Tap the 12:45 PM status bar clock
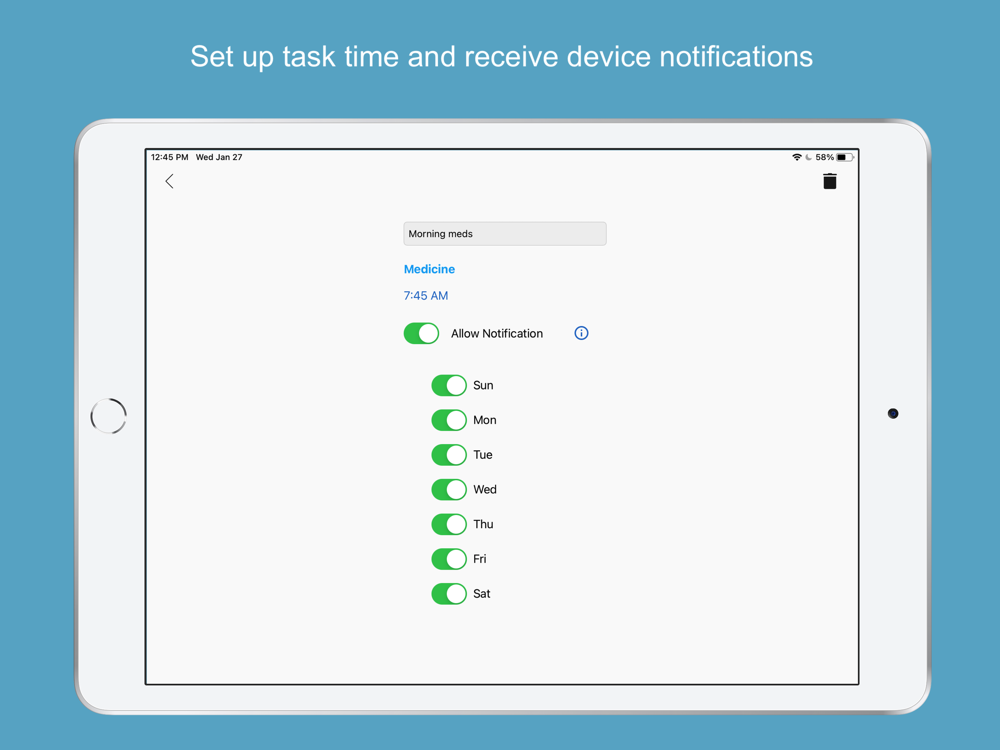 (x=170, y=157)
